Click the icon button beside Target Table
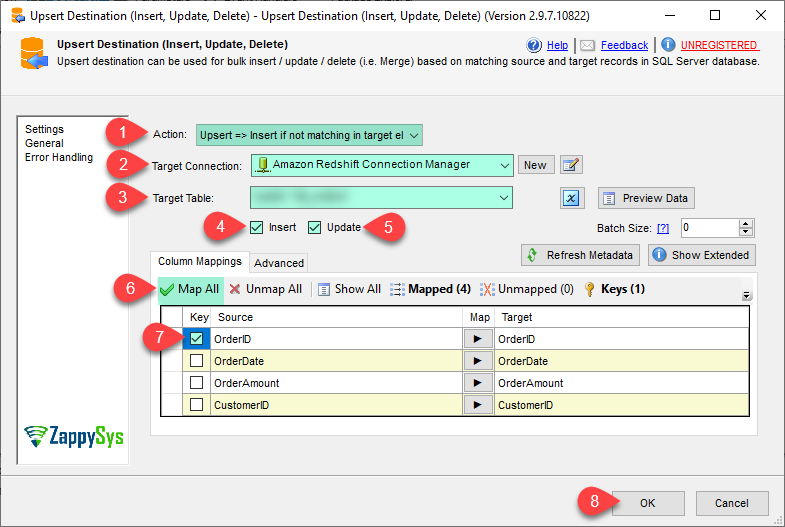This screenshot has height=527, width=785. coord(572,198)
